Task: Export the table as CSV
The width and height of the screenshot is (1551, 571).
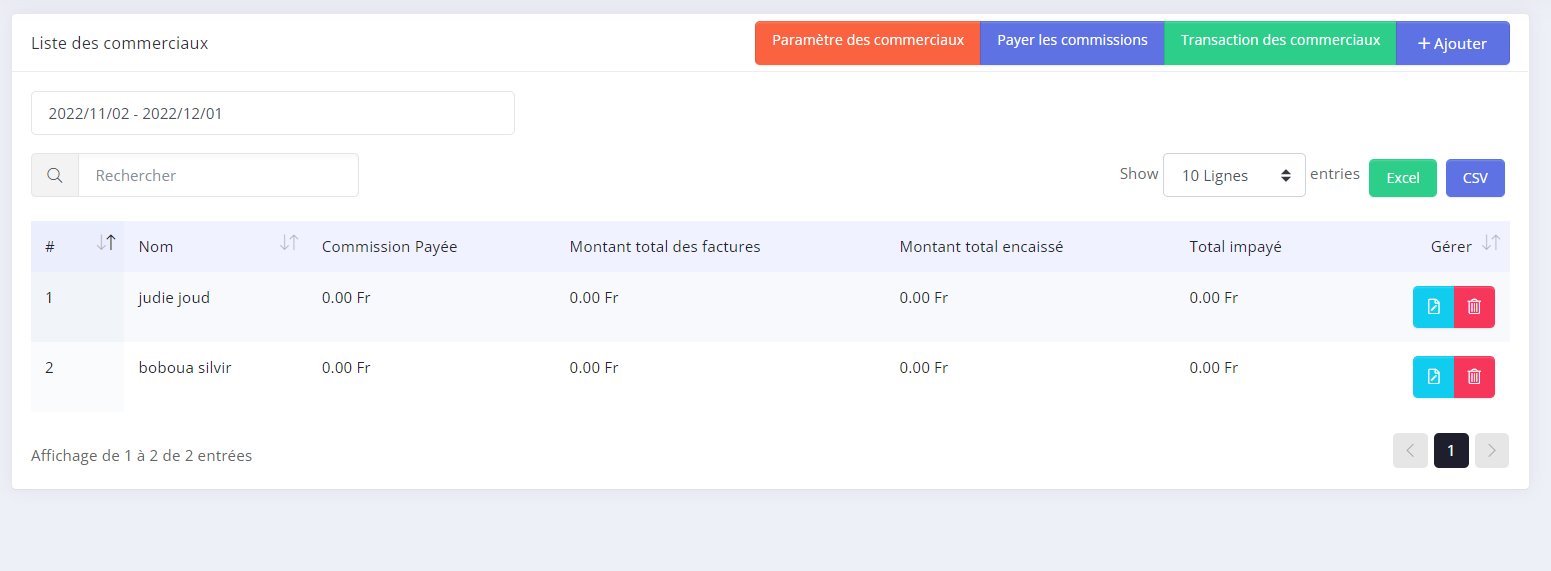Action: [1475, 178]
